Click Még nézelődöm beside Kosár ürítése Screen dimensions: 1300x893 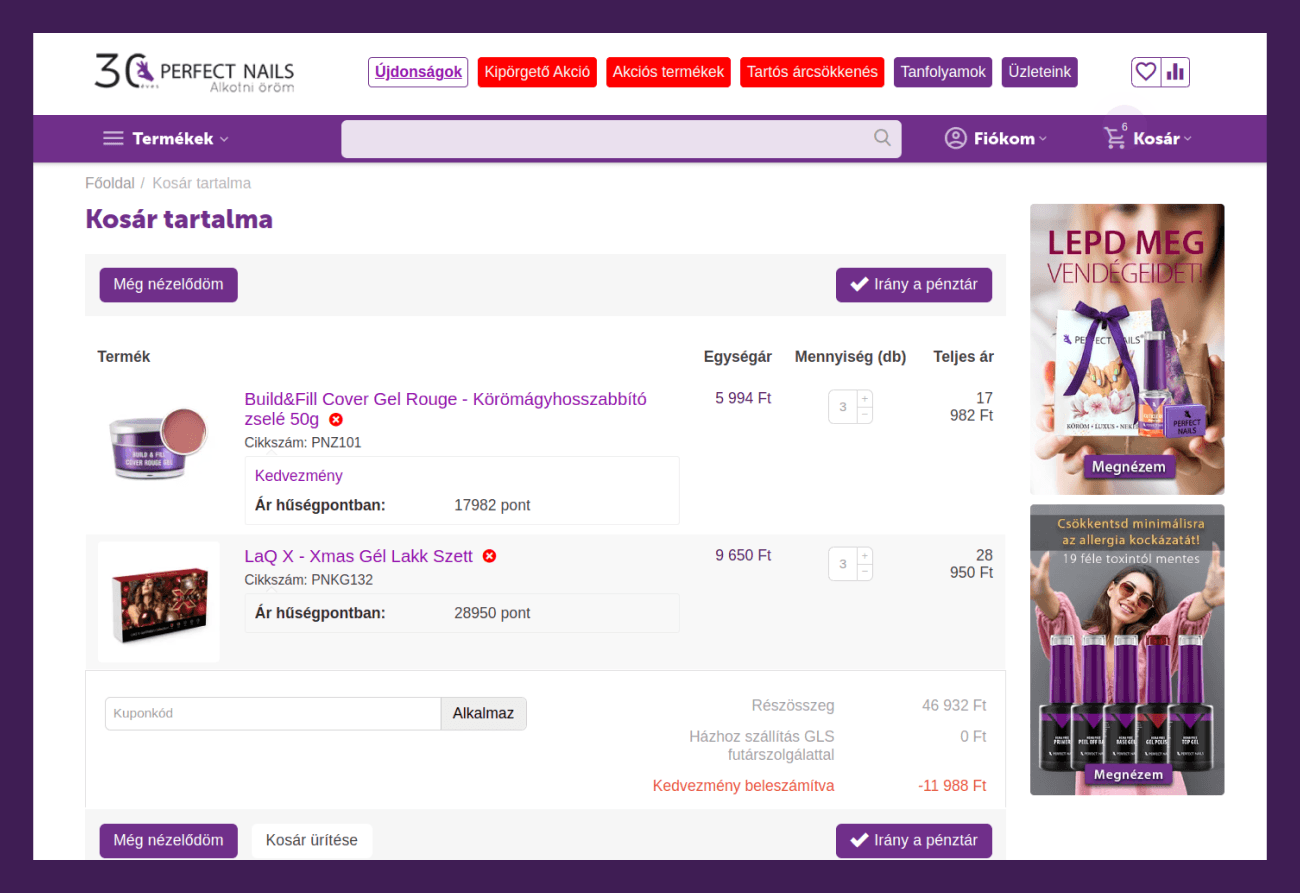click(168, 840)
